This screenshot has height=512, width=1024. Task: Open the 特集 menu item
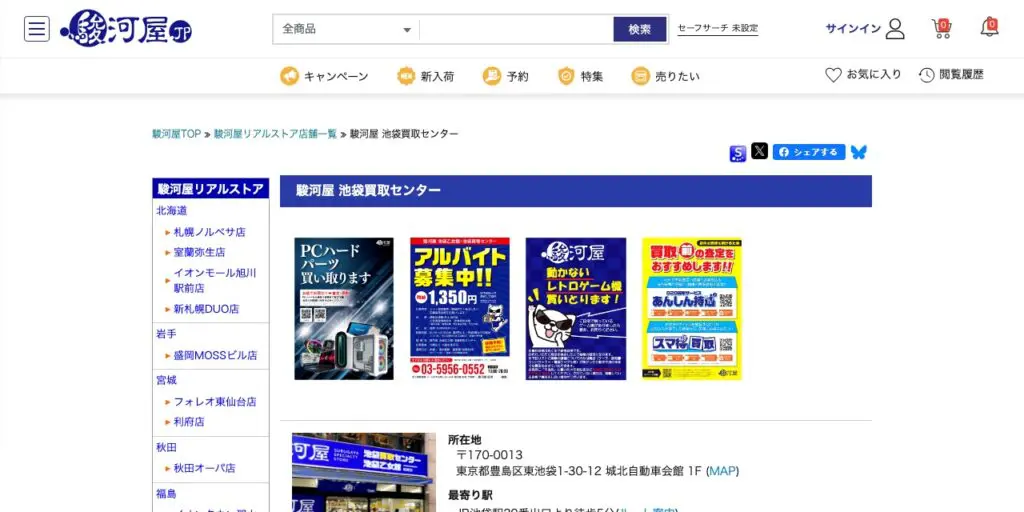(x=592, y=76)
